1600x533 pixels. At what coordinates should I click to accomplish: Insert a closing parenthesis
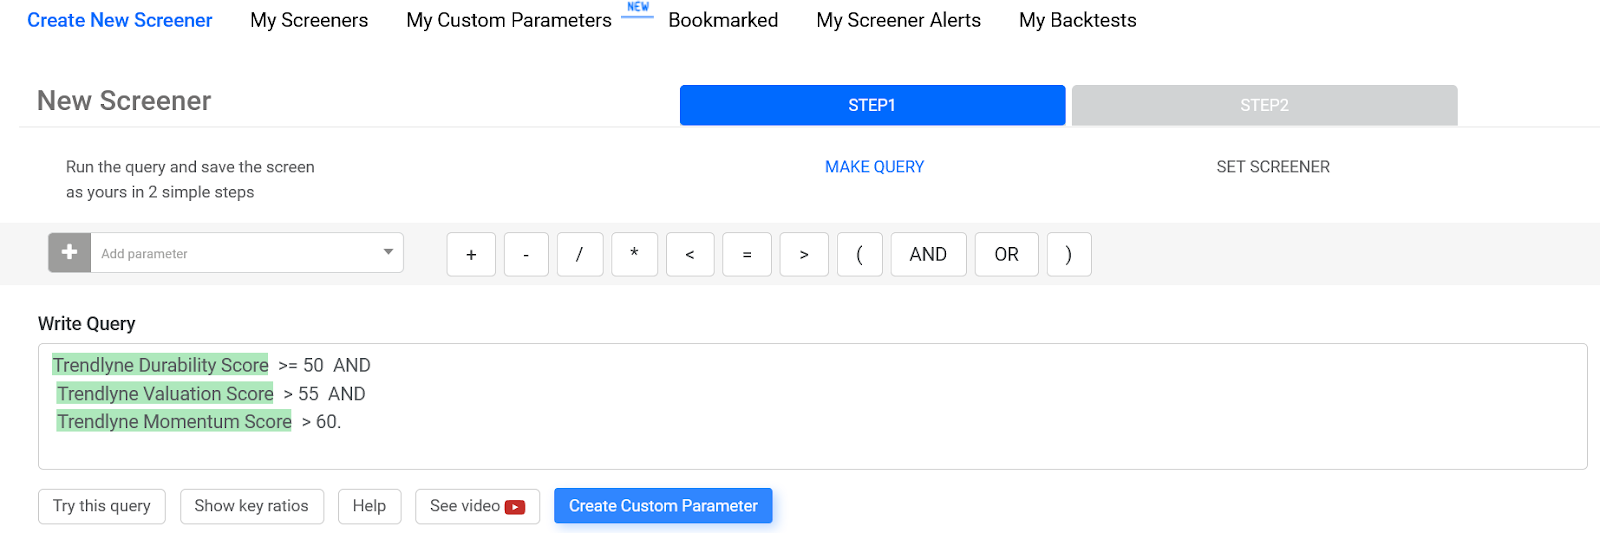[1069, 254]
